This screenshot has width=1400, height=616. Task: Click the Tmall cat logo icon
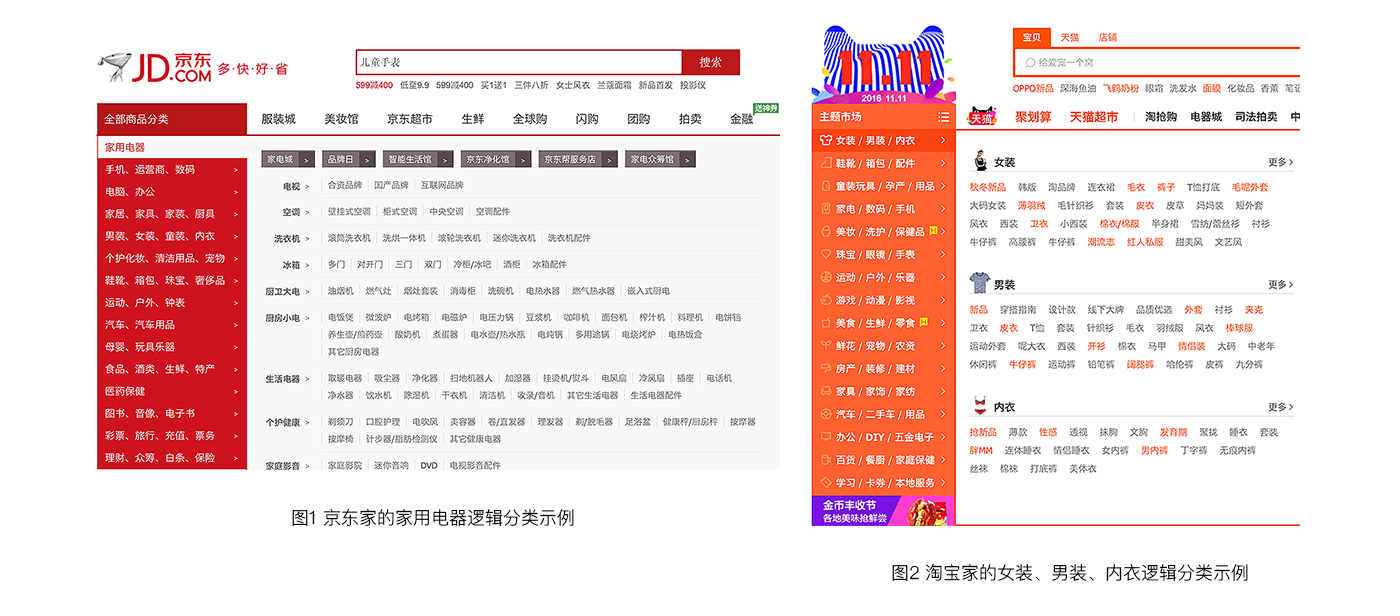[x=982, y=117]
